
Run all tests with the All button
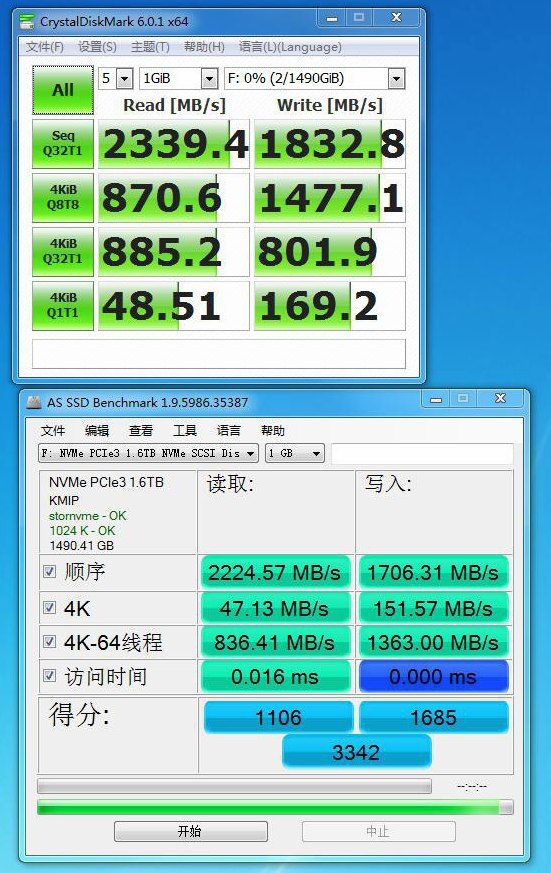click(63, 90)
